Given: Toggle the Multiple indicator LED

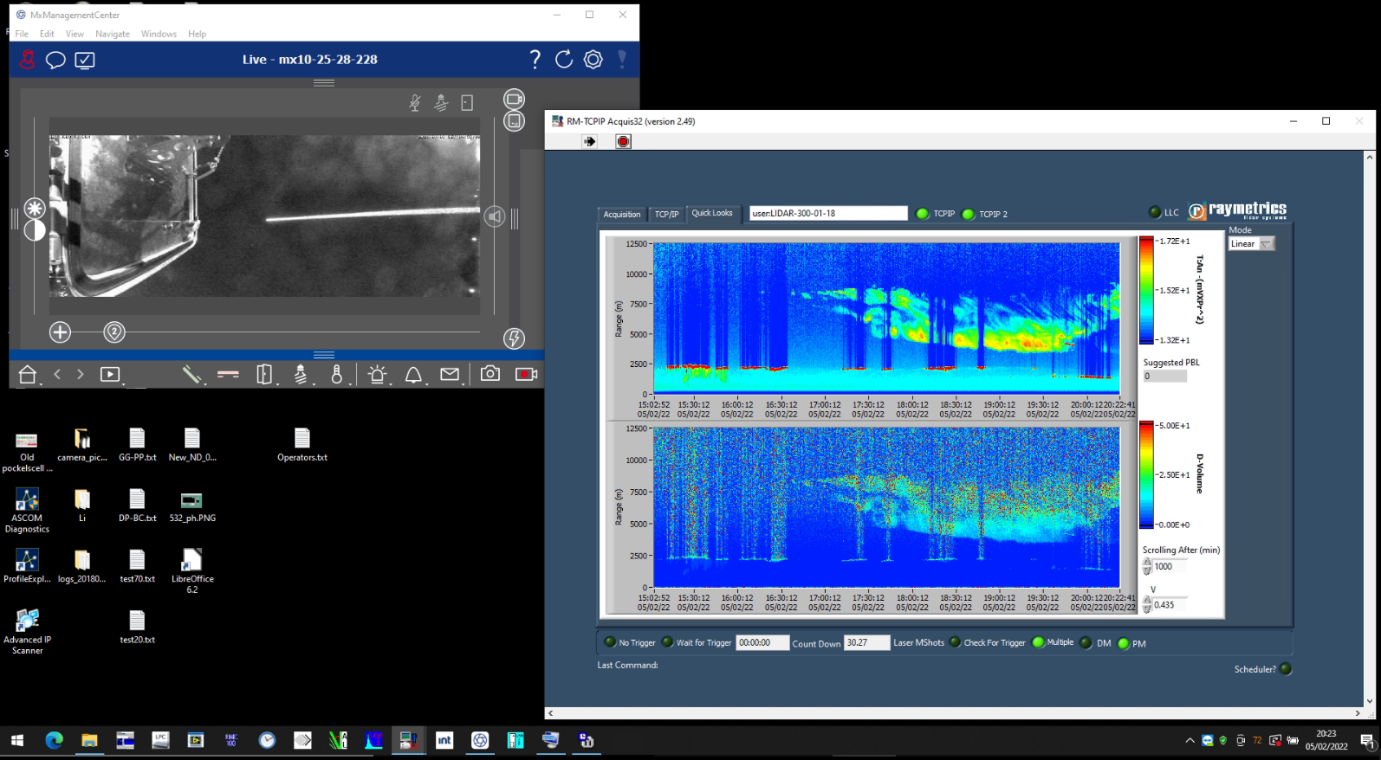Looking at the screenshot, I should [x=1038, y=643].
